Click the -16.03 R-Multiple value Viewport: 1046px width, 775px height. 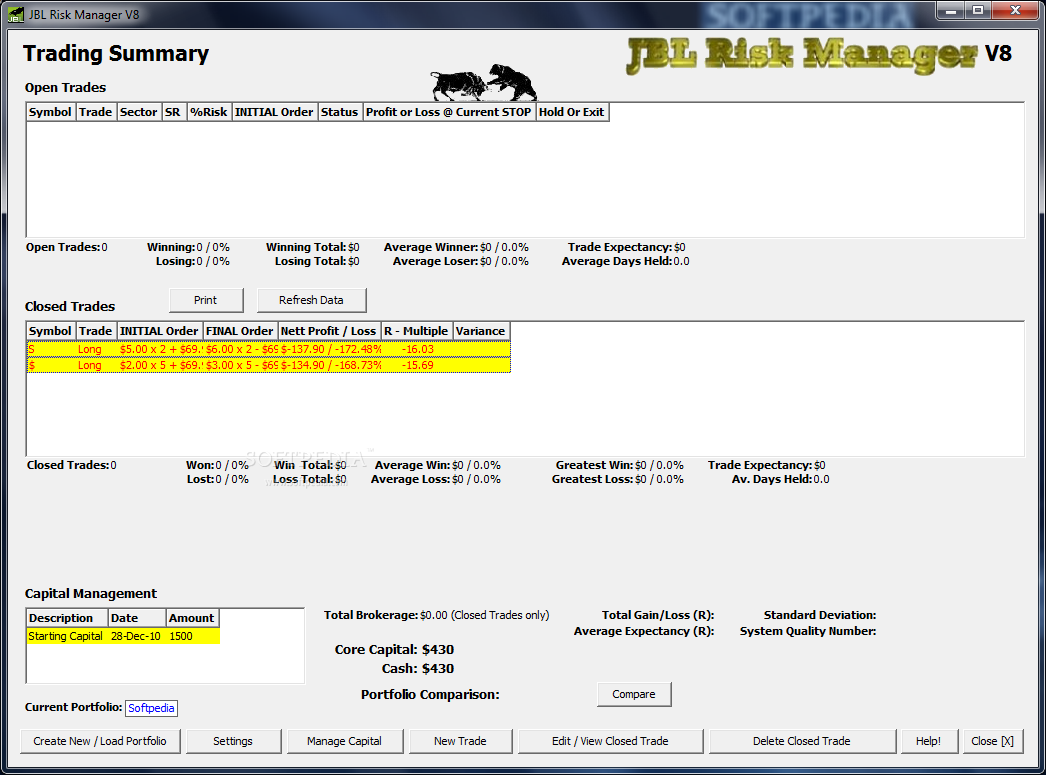[x=418, y=349]
